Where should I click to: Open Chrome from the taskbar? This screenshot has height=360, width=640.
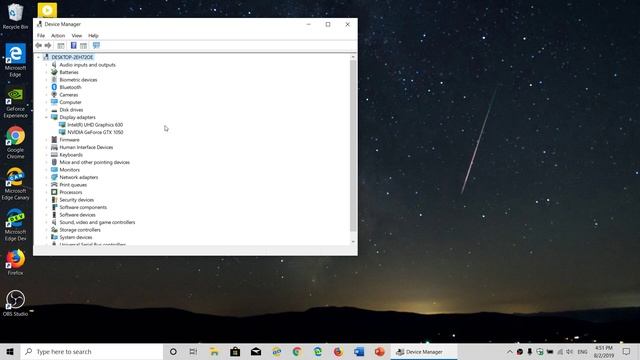[297, 351]
